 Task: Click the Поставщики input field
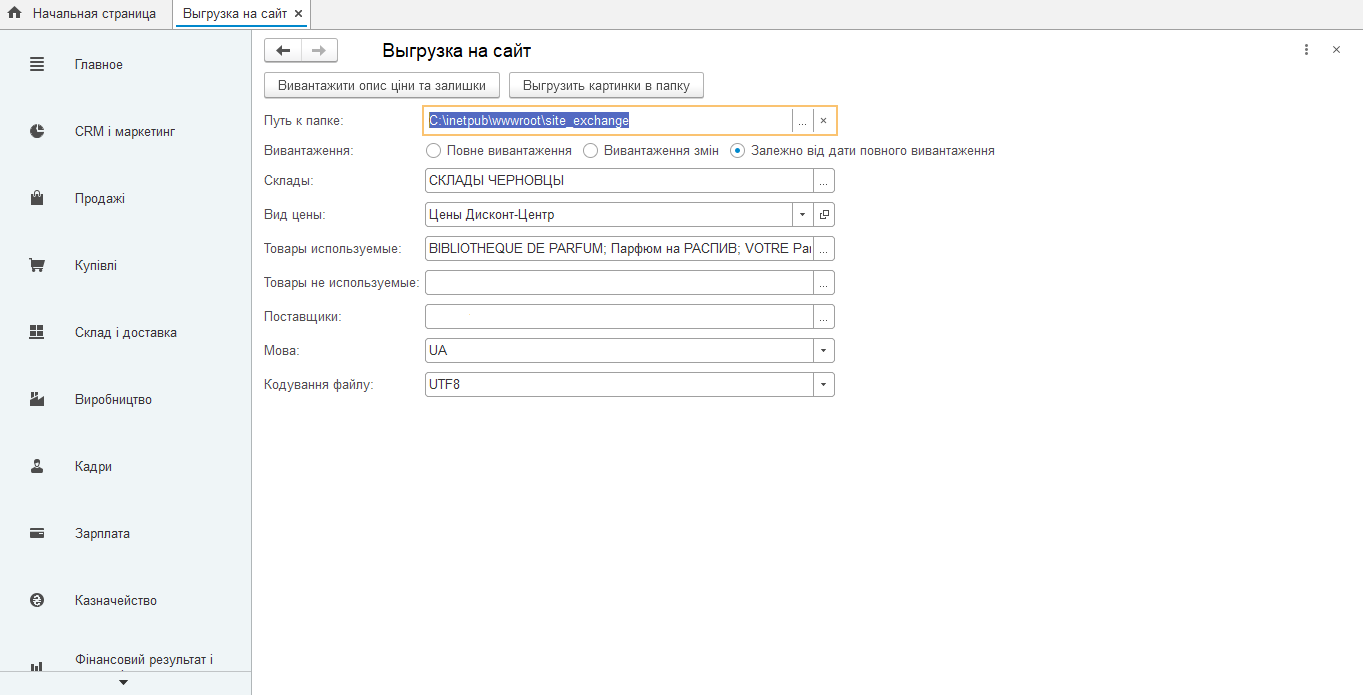pos(618,317)
